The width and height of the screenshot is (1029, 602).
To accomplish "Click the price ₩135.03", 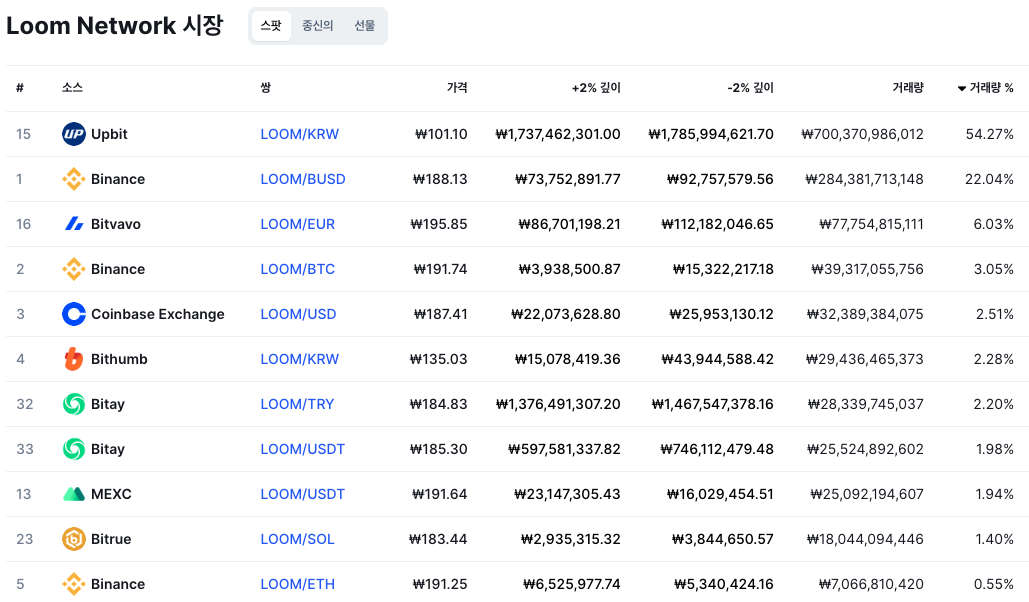I will pyautogui.click(x=438, y=359).
